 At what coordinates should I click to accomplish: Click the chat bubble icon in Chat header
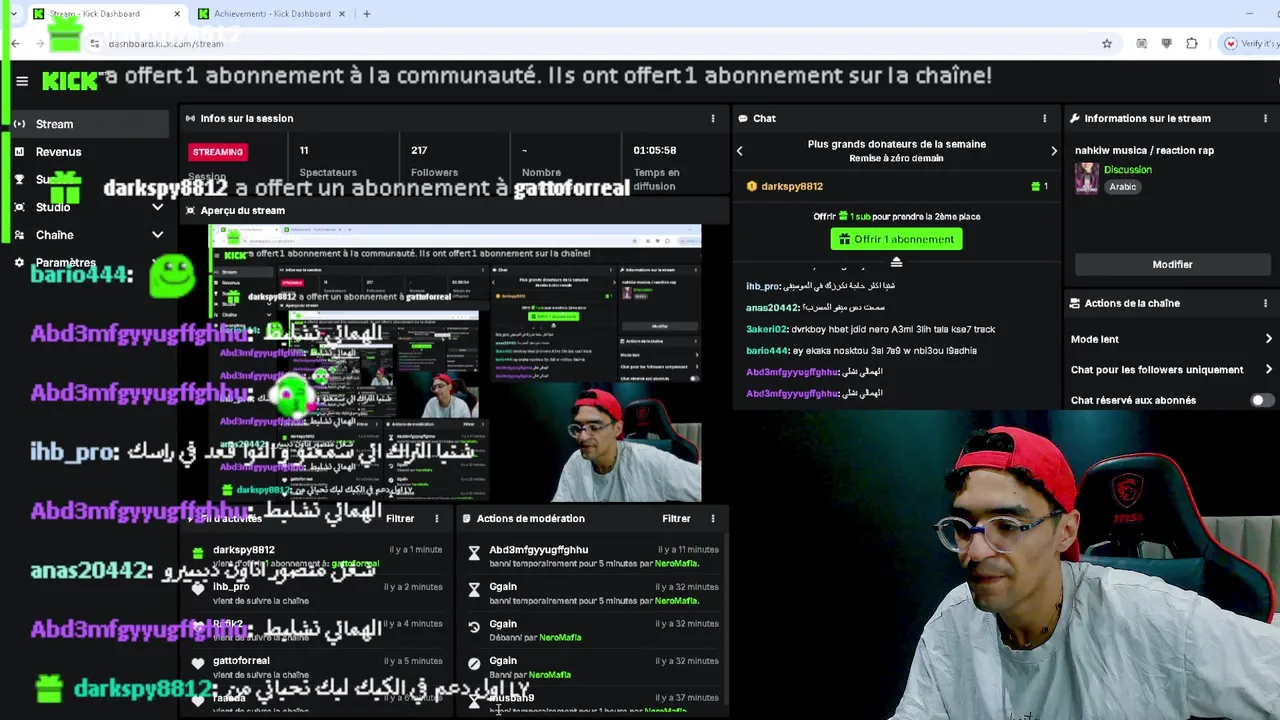(743, 118)
